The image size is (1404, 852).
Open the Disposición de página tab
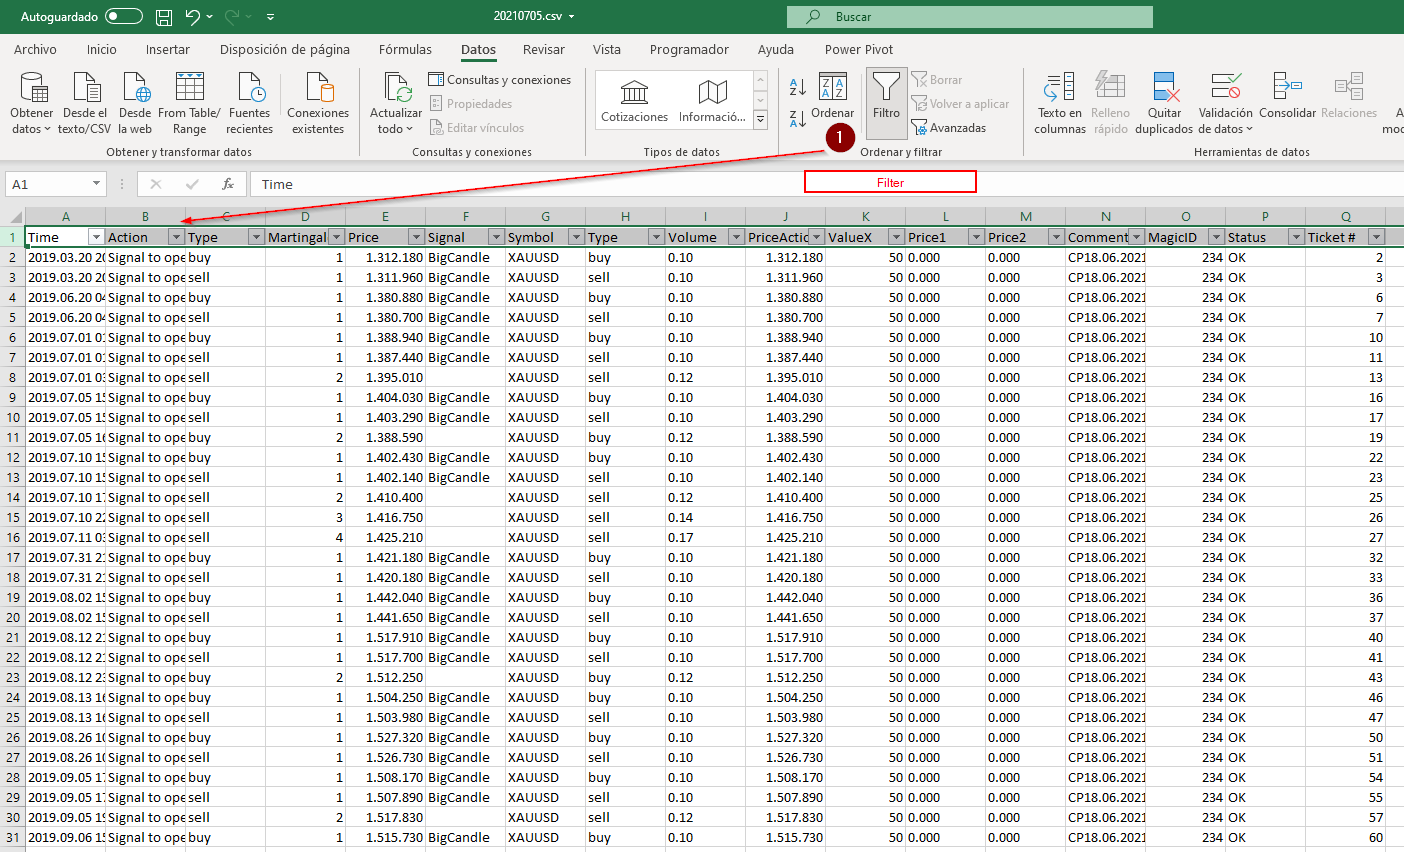coord(285,49)
